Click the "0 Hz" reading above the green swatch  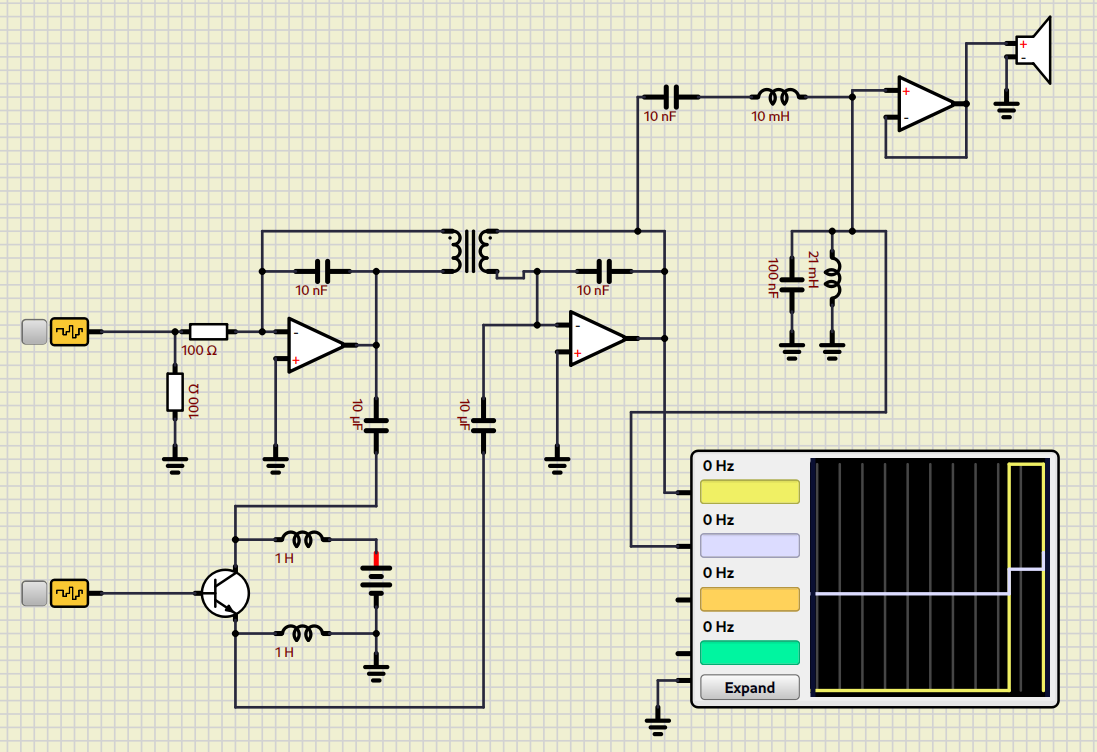coord(719,627)
